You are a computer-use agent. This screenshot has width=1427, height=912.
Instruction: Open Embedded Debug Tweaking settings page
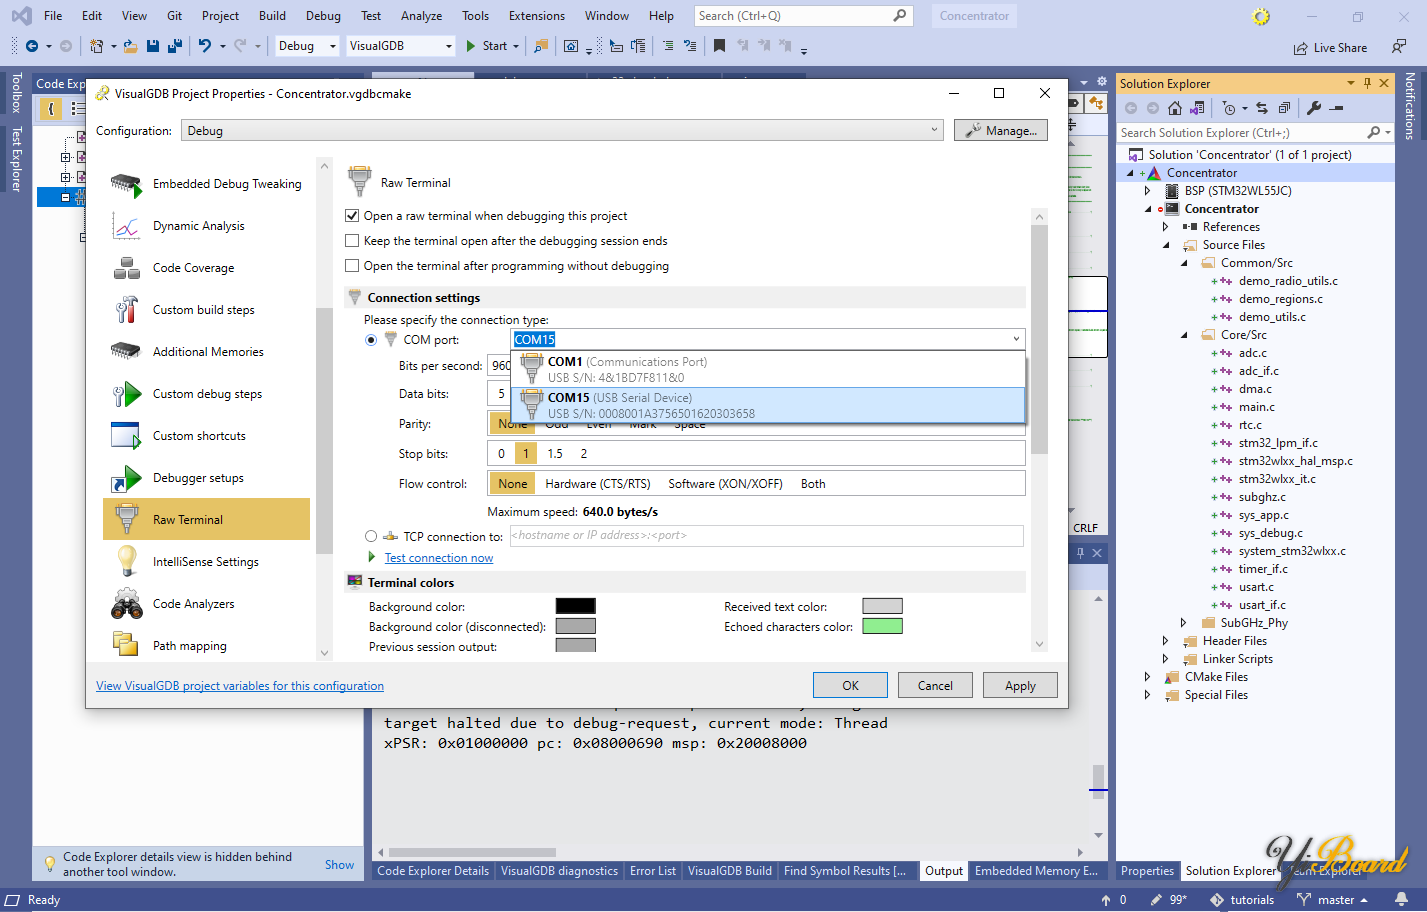pyautogui.click(x=206, y=184)
